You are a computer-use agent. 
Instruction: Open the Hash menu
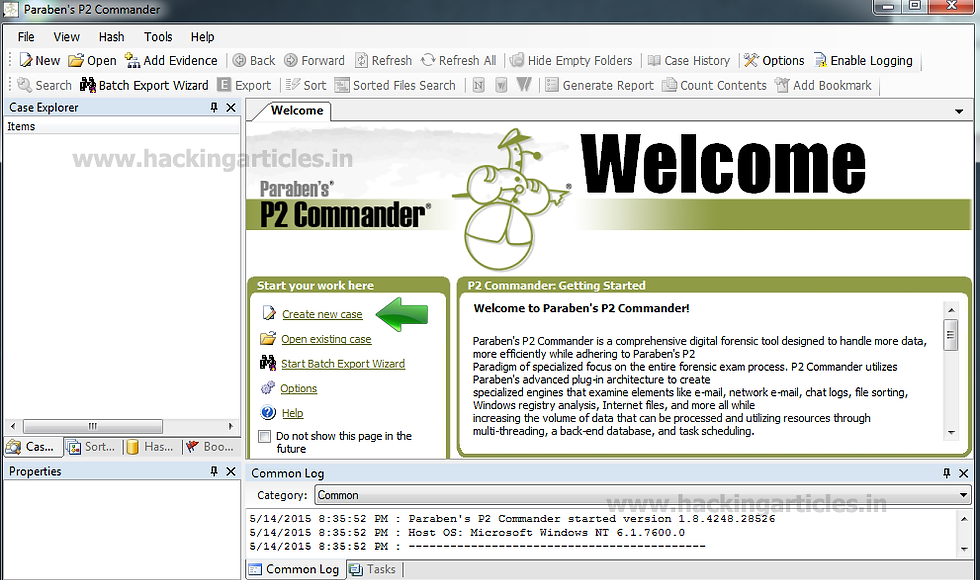[111, 37]
